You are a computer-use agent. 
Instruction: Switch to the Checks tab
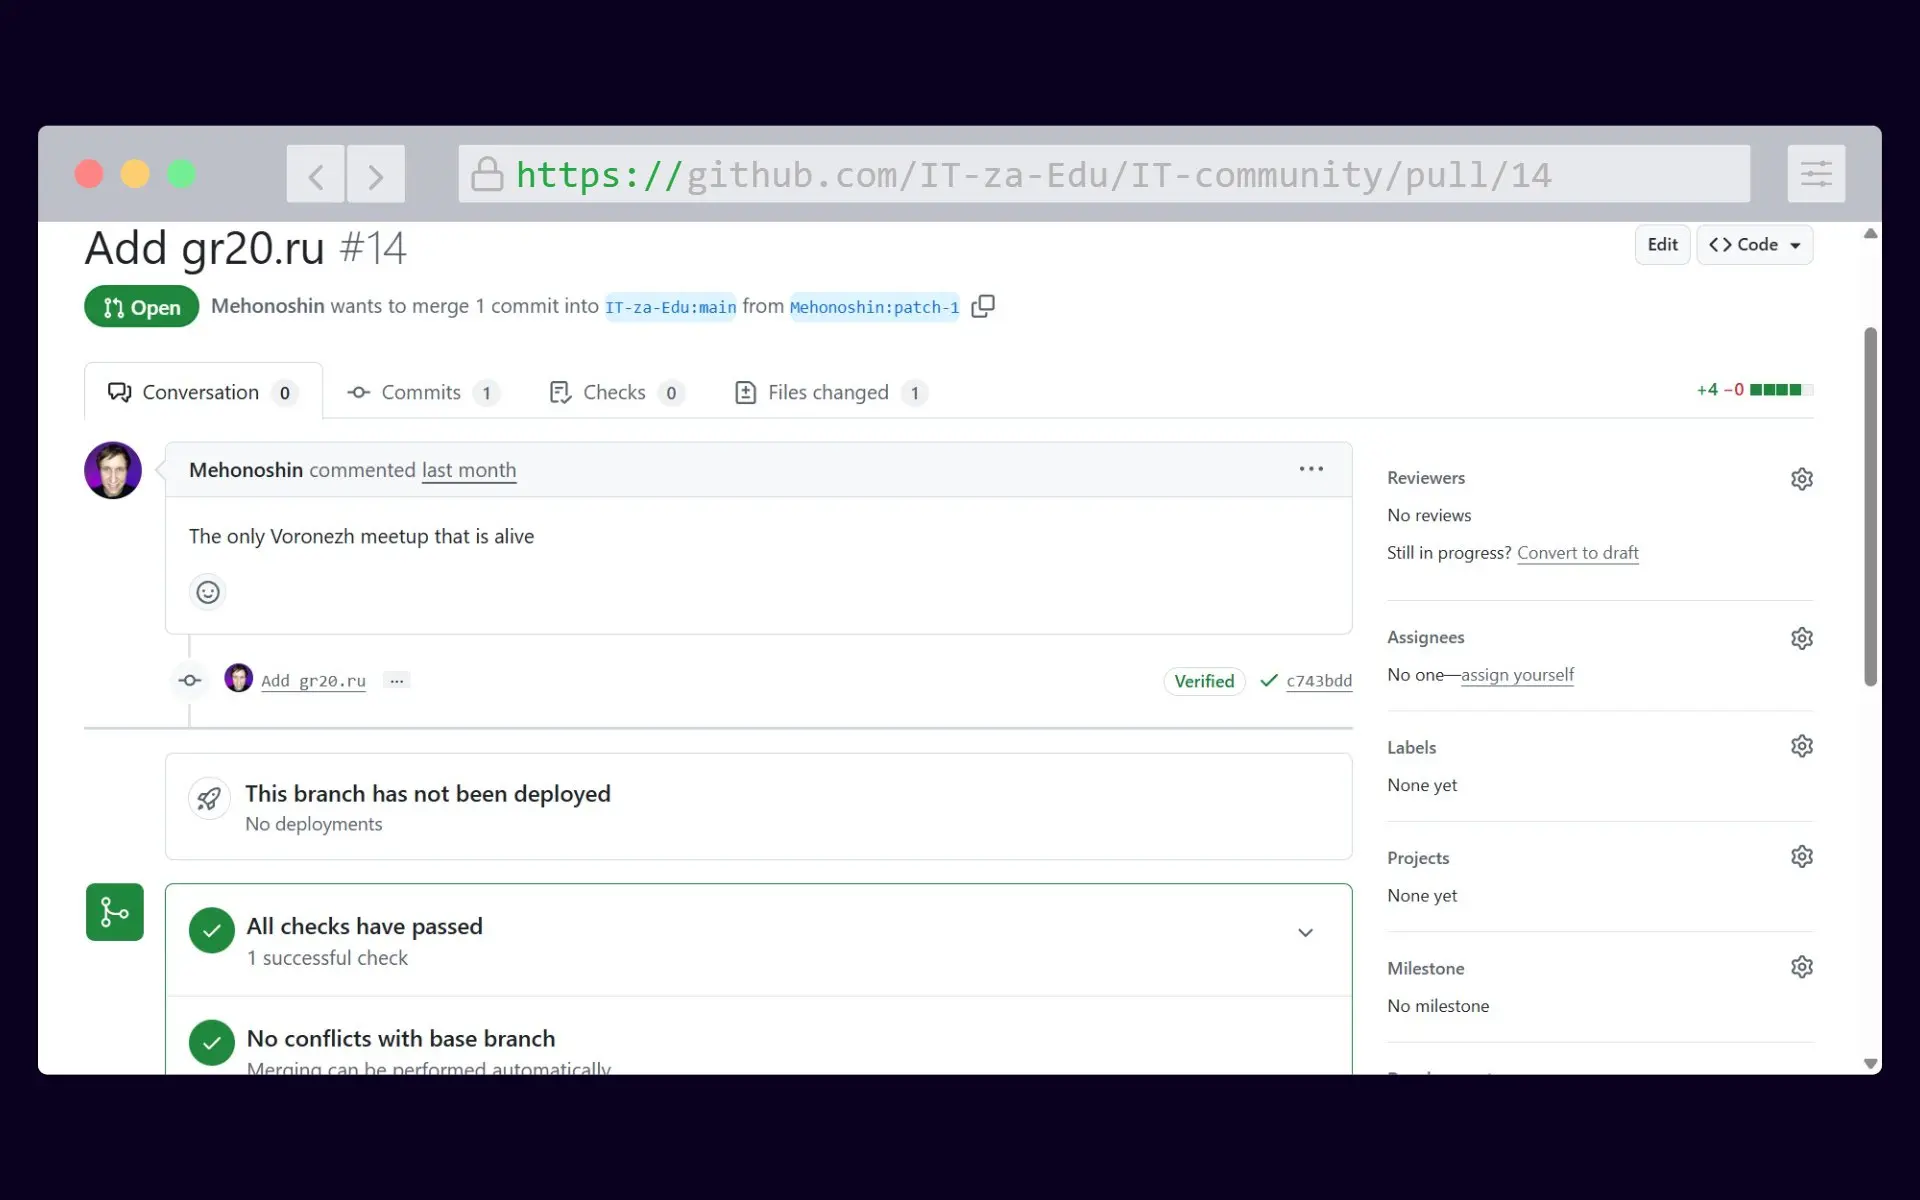pyautogui.click(x=616, y=392)
